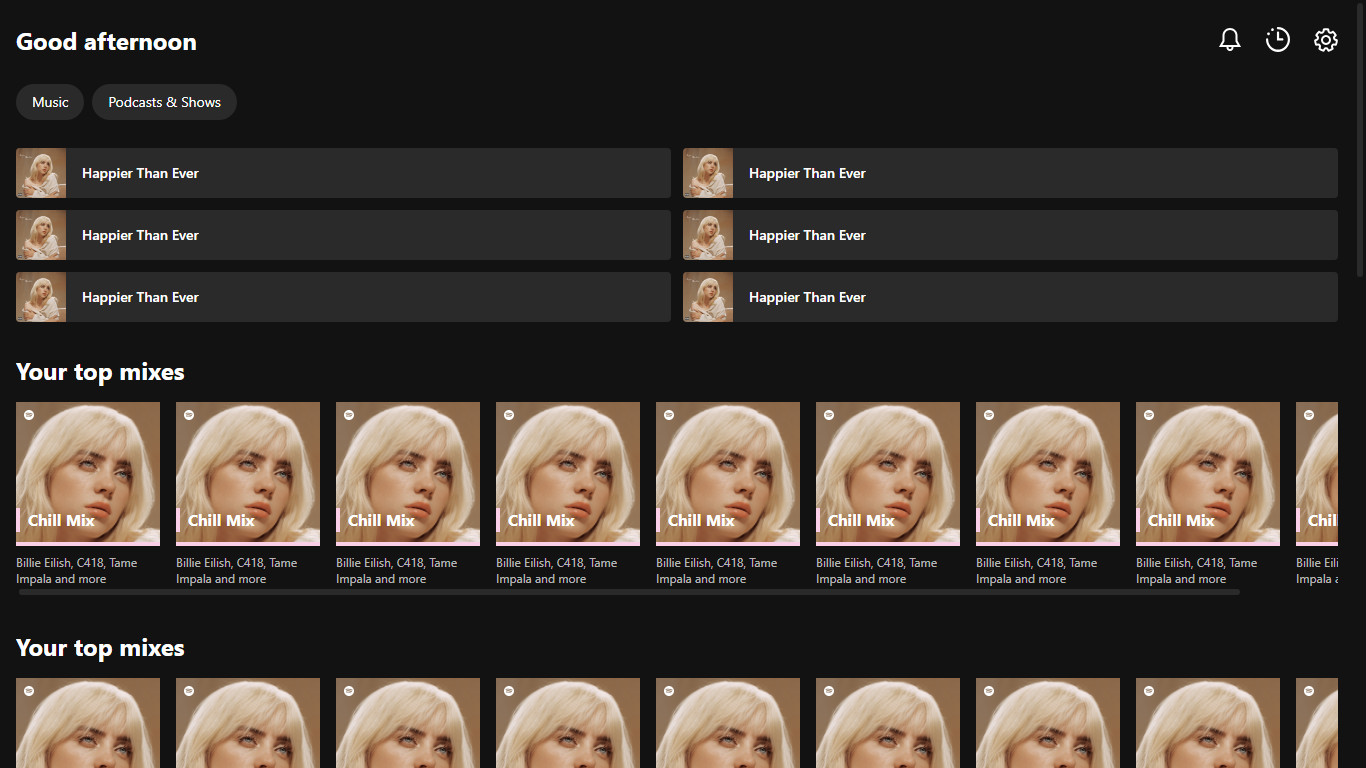1366x768 pixels.
Task: Enable the Podcasts & Shows filter chip
Action: pos(164,101)
